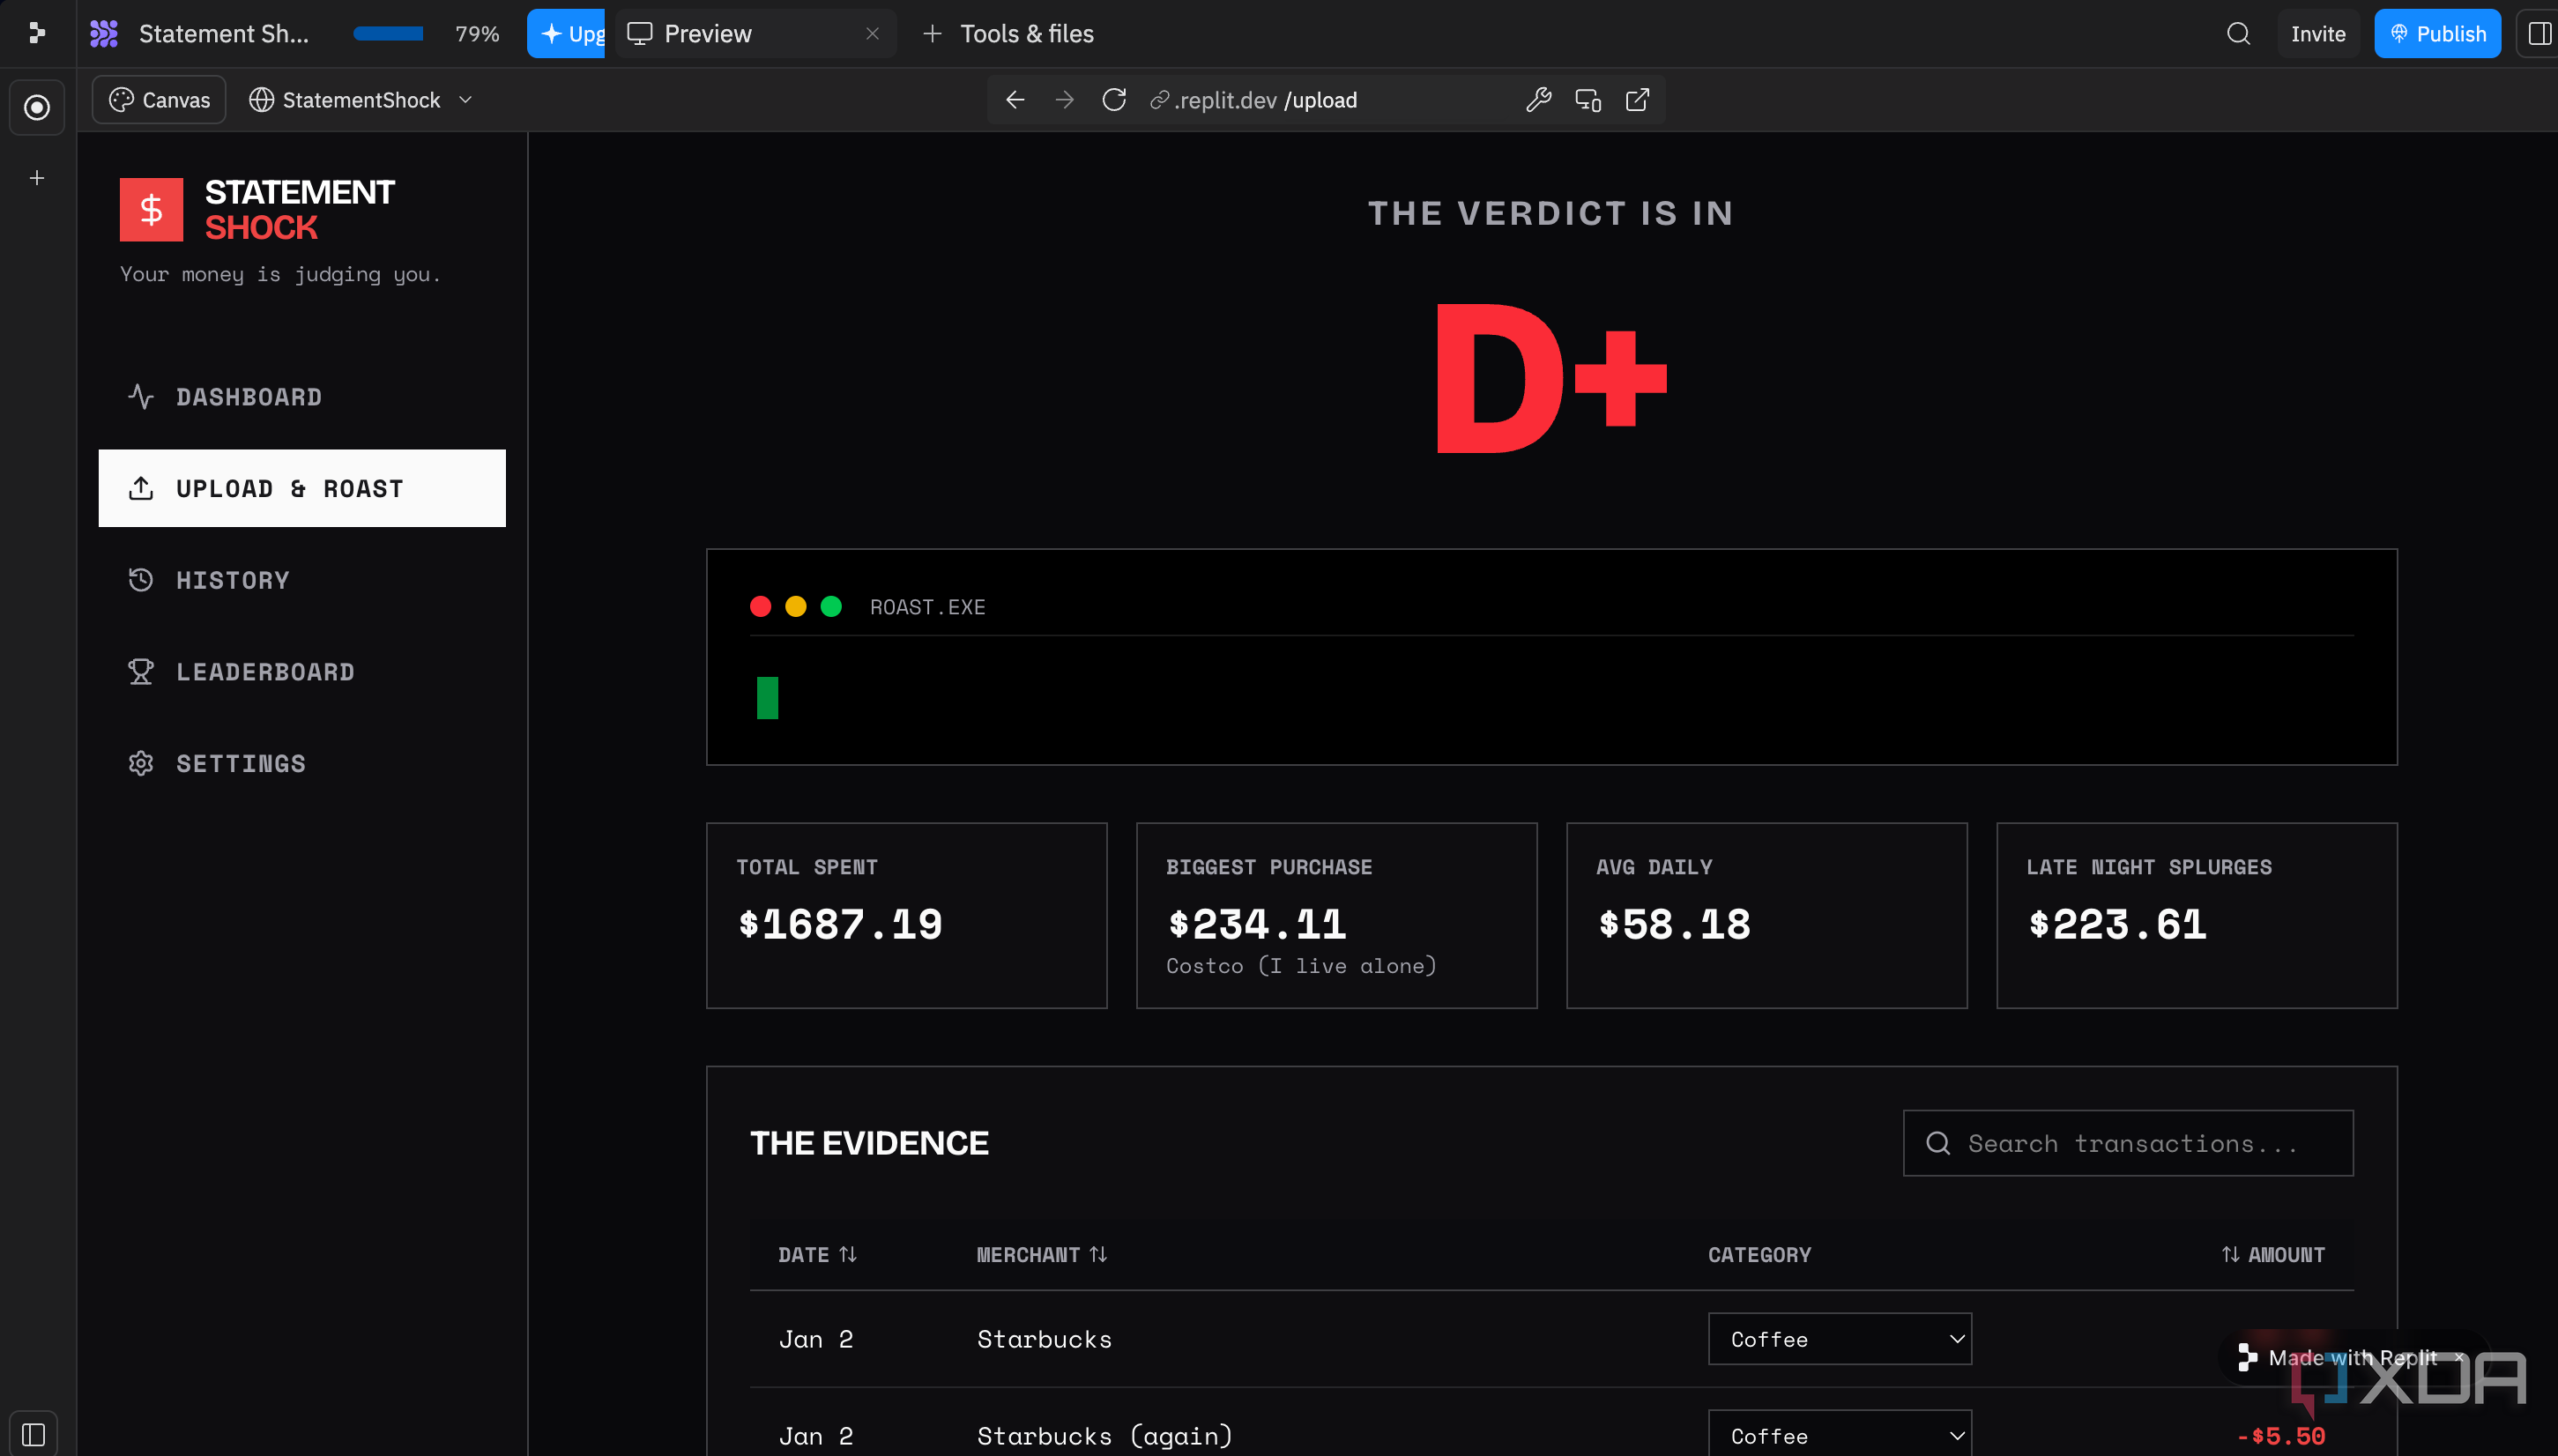Reload the preview page
The width and height of the screenshot is (2558, 1456).
tap(1114, 100)
